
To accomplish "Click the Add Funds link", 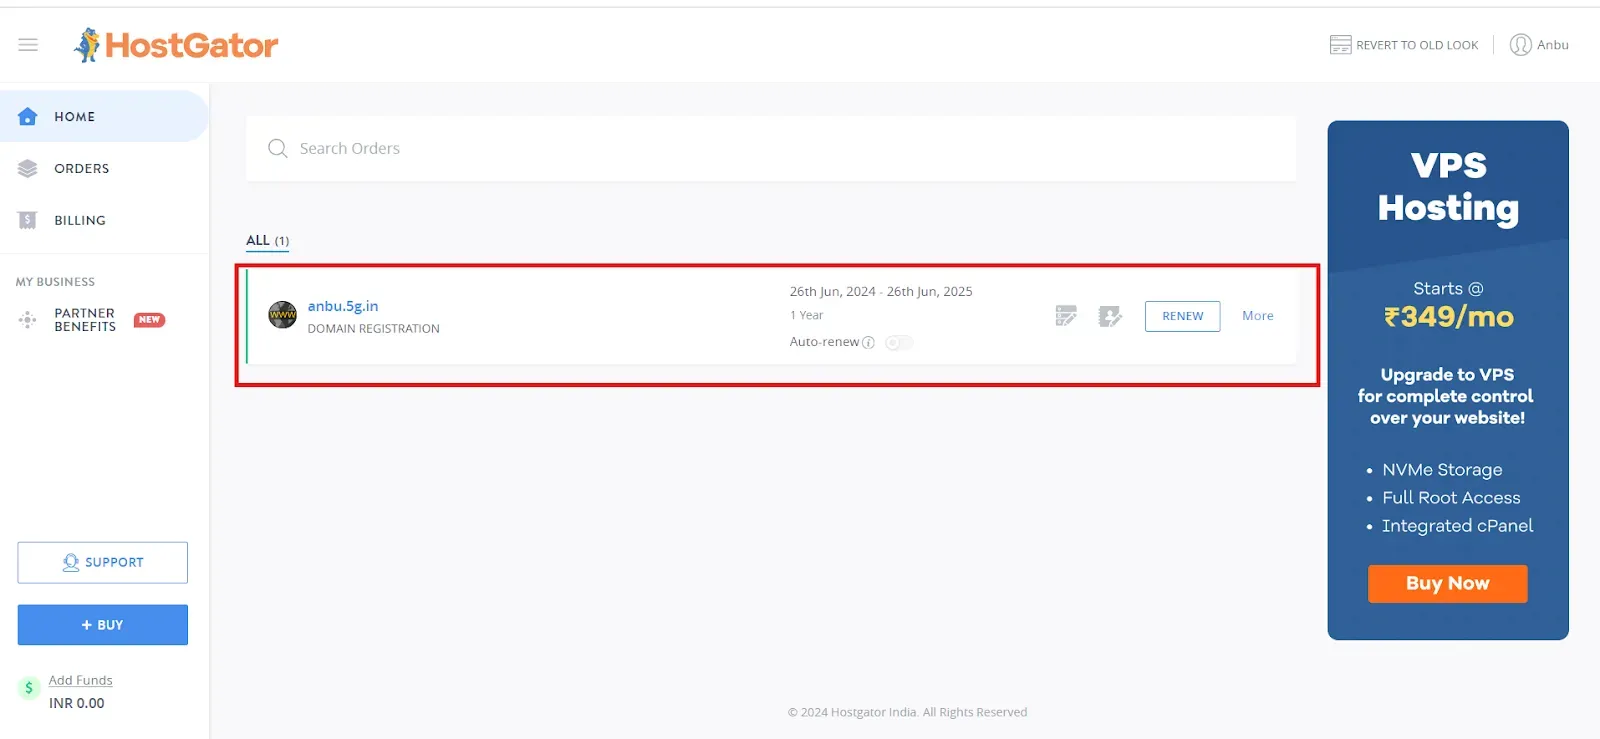I will pyautogui.click(x=81, y=680).
